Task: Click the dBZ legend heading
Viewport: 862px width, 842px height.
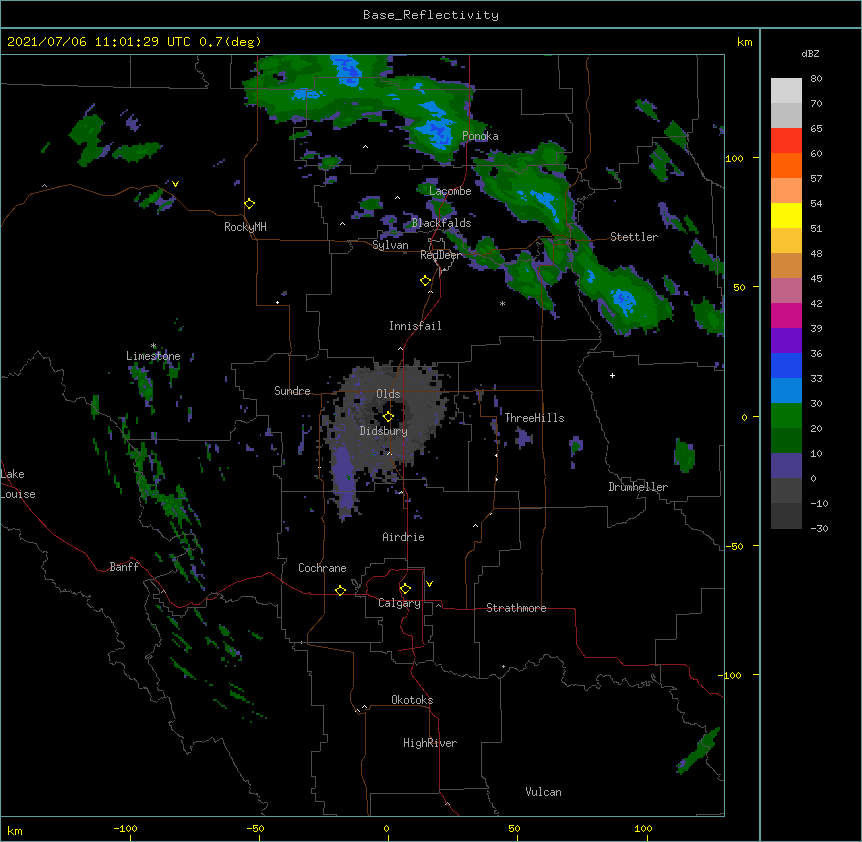Action: click(810, 54)
